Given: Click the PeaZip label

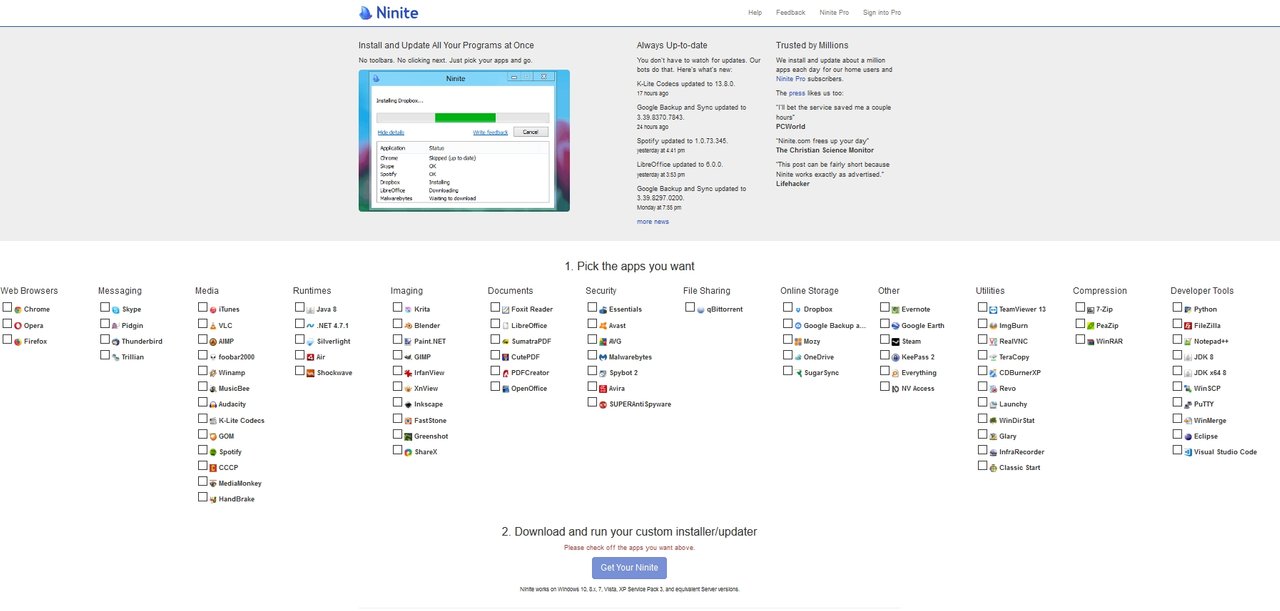Looking at the screenshot, I should point(1107,326).
